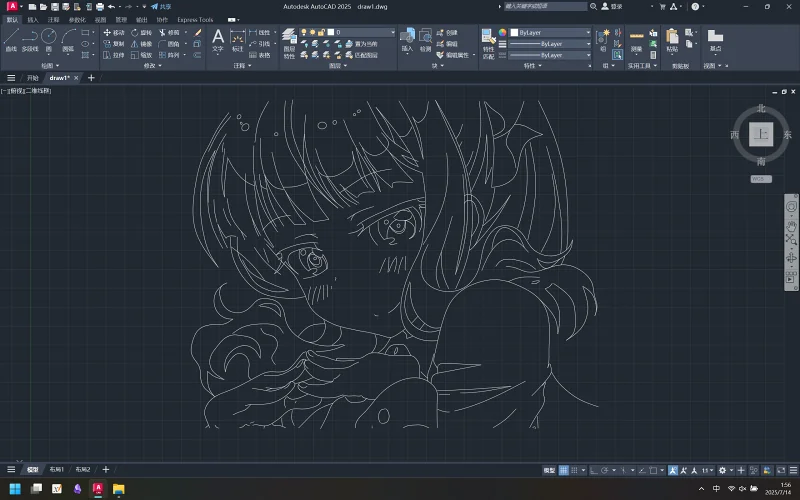
Task: Click the Save icon in quick access toolbar
Action: (55, 7)
